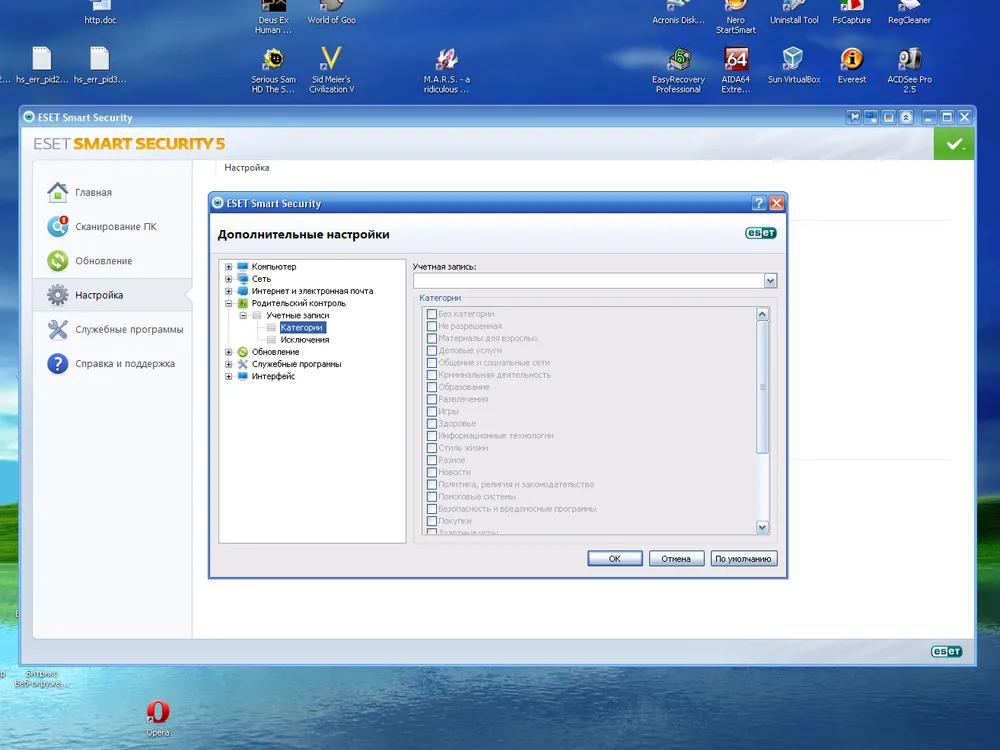Open Справка и поддержка help icon
The image size is (1000, 750).
click(58, 364)
